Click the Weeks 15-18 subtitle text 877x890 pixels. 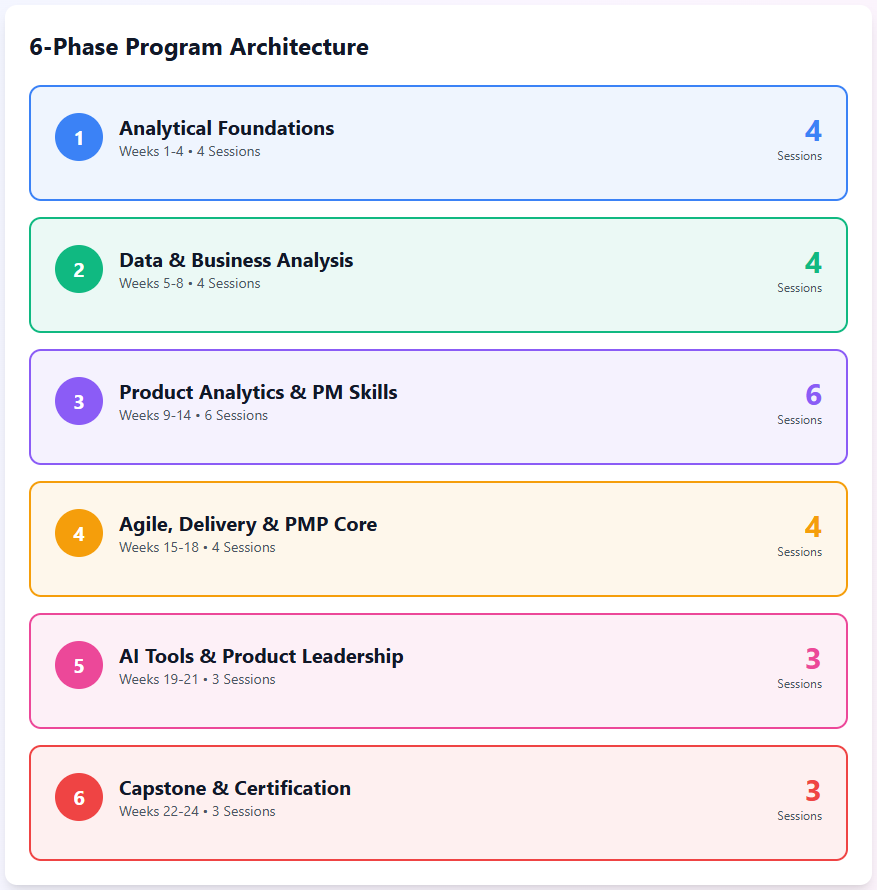[197, 548]
